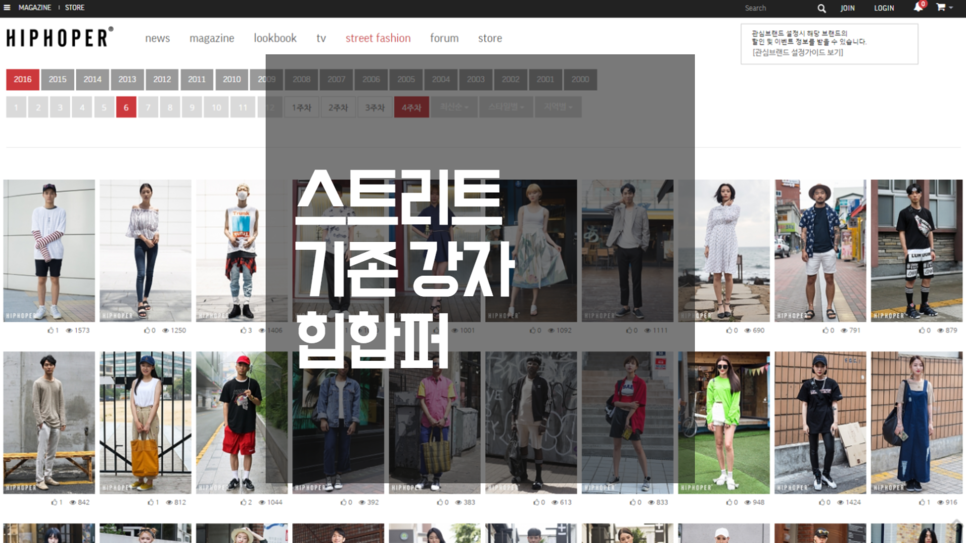The image size is (966, 543).
Task: Select the 2008 year filter
Action: coord(301,80)
